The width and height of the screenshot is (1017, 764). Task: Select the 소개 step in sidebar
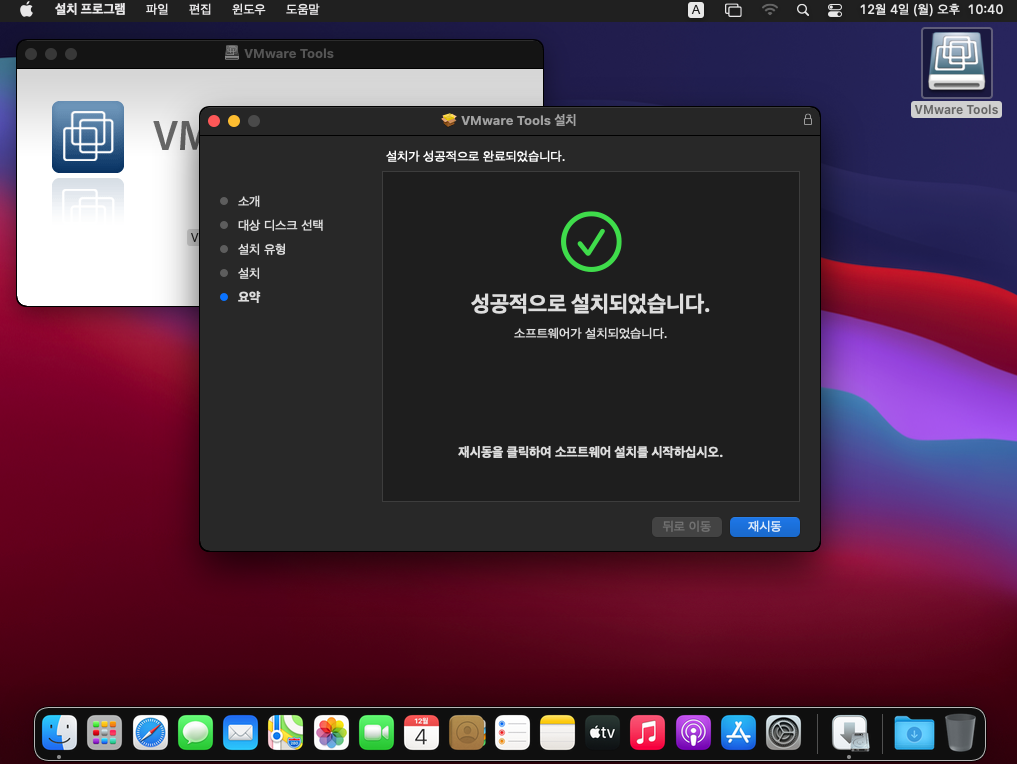click(x=248, y=201)
